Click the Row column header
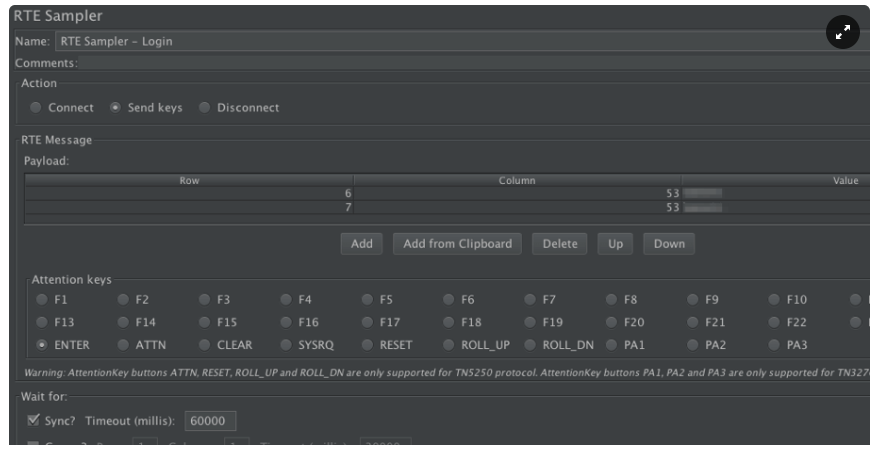878x452 pixels. click(189, 180)
